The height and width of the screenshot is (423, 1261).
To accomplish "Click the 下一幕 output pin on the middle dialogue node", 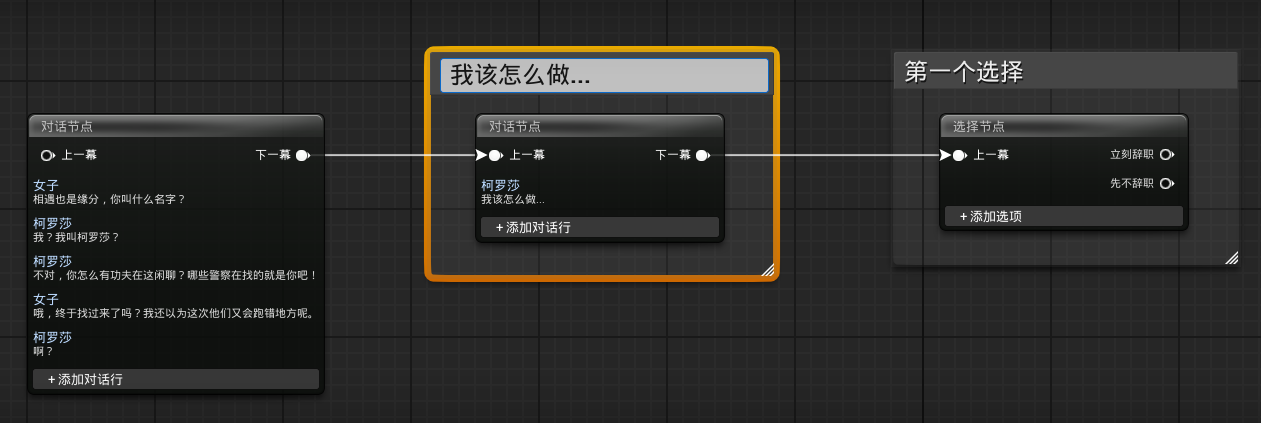I will (702, 155).
